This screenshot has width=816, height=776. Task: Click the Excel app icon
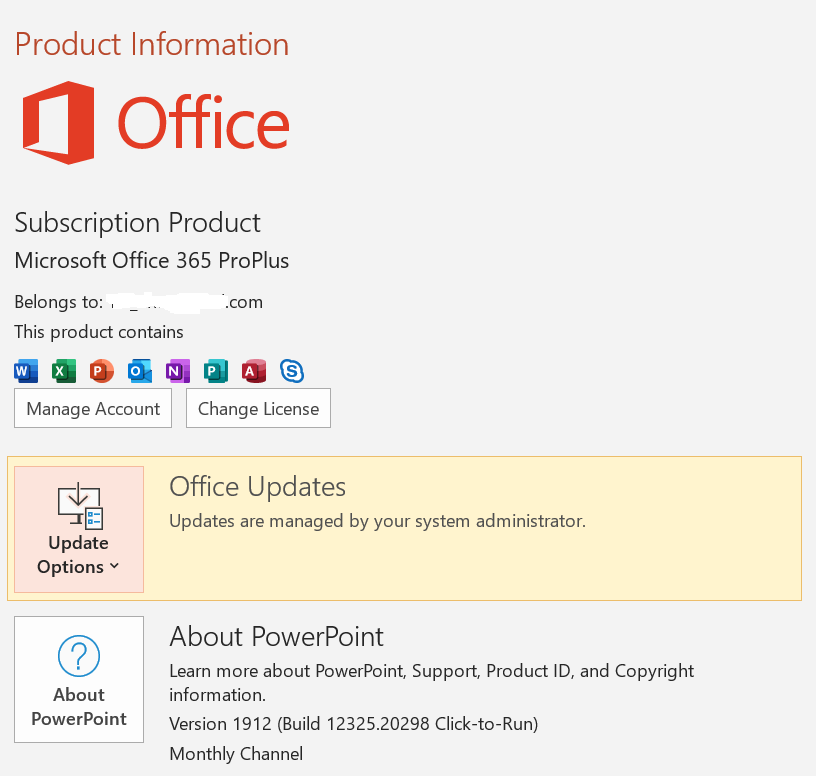pos(64,371)
